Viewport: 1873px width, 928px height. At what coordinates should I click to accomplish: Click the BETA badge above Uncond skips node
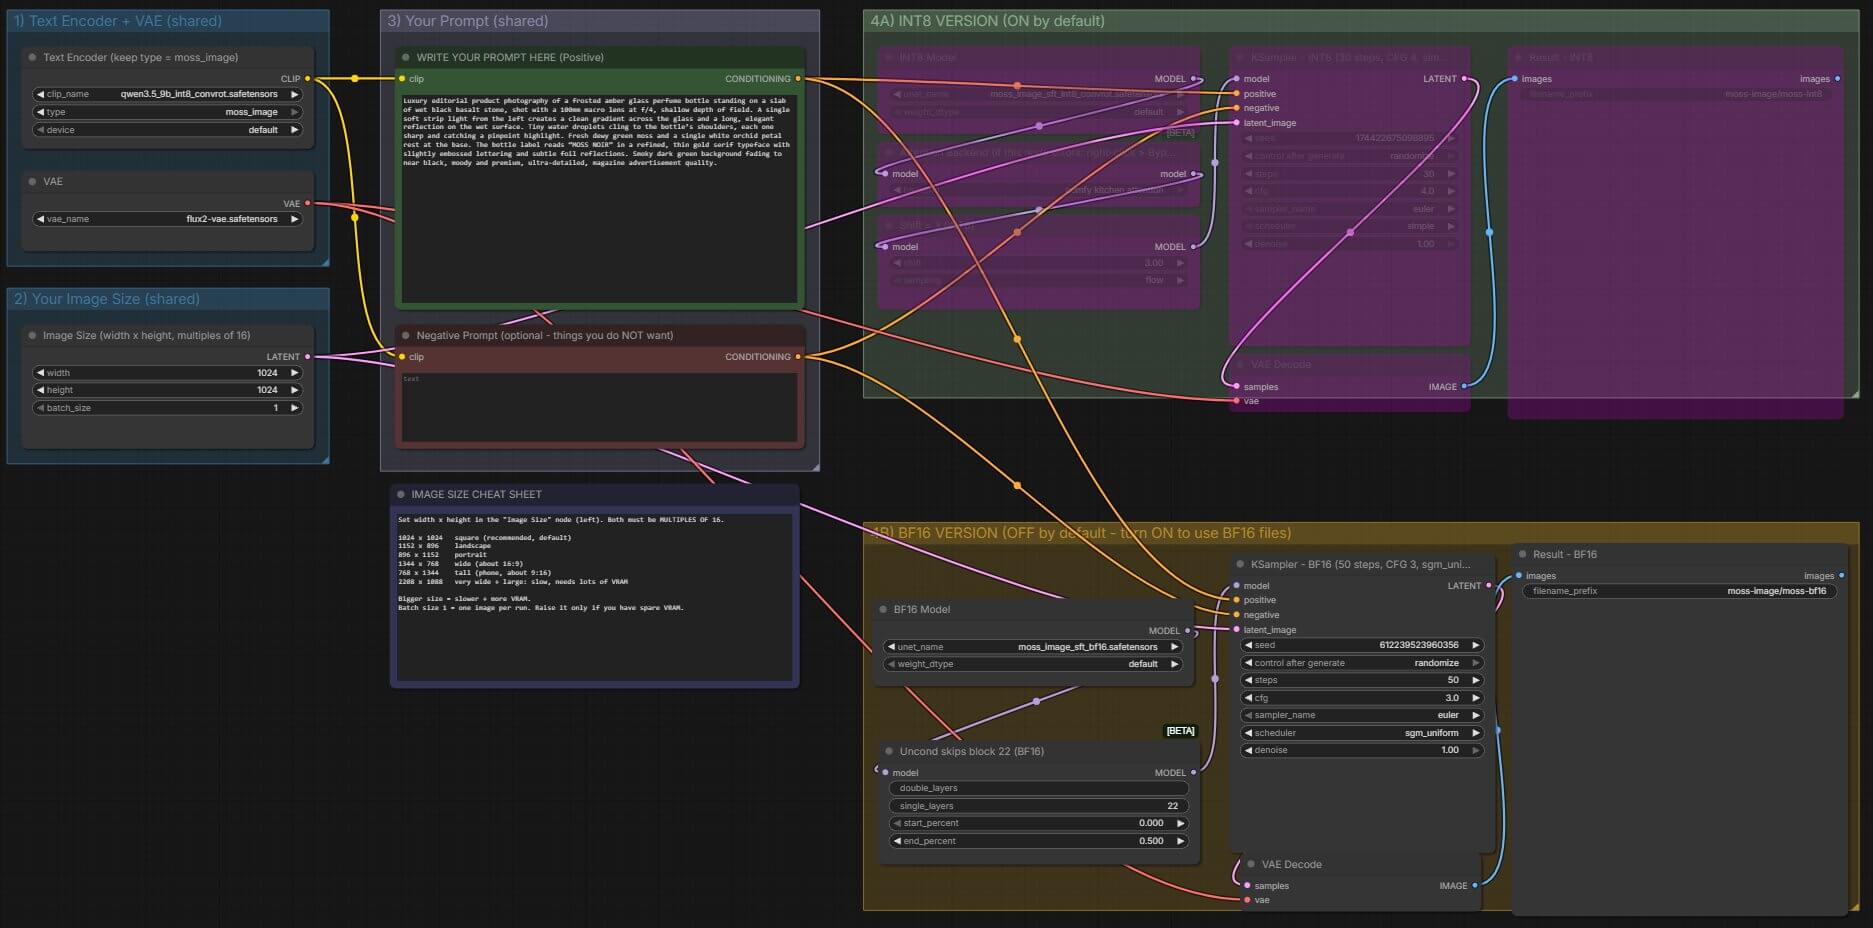click(1180, 731)
